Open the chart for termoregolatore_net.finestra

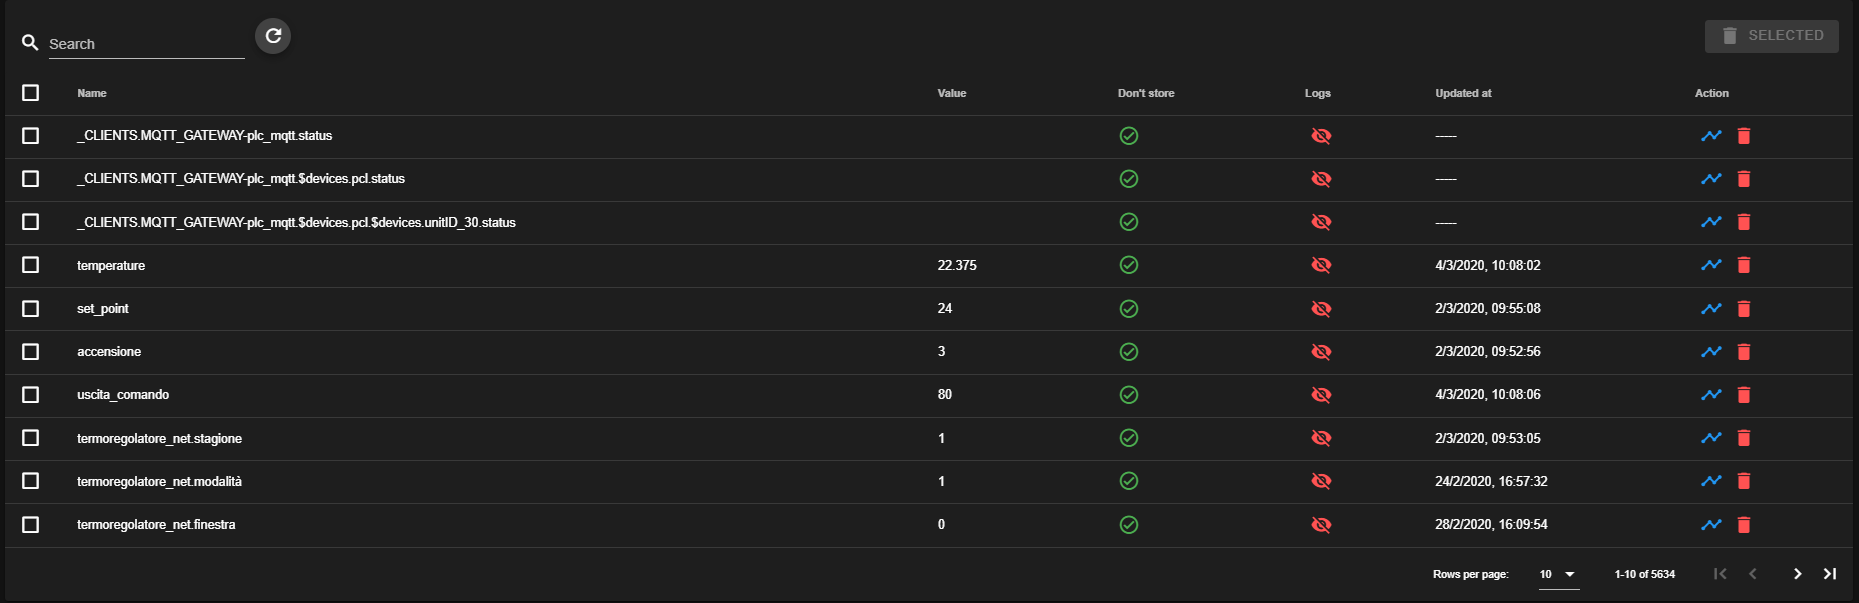click(x=1711, y=525)
